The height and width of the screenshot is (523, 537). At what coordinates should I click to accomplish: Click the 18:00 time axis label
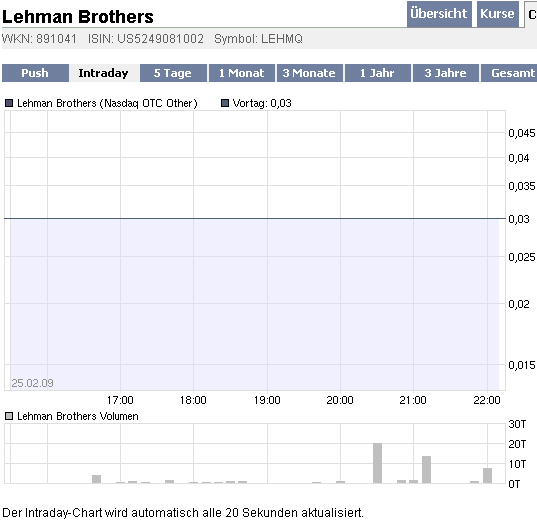click(193, 400)
